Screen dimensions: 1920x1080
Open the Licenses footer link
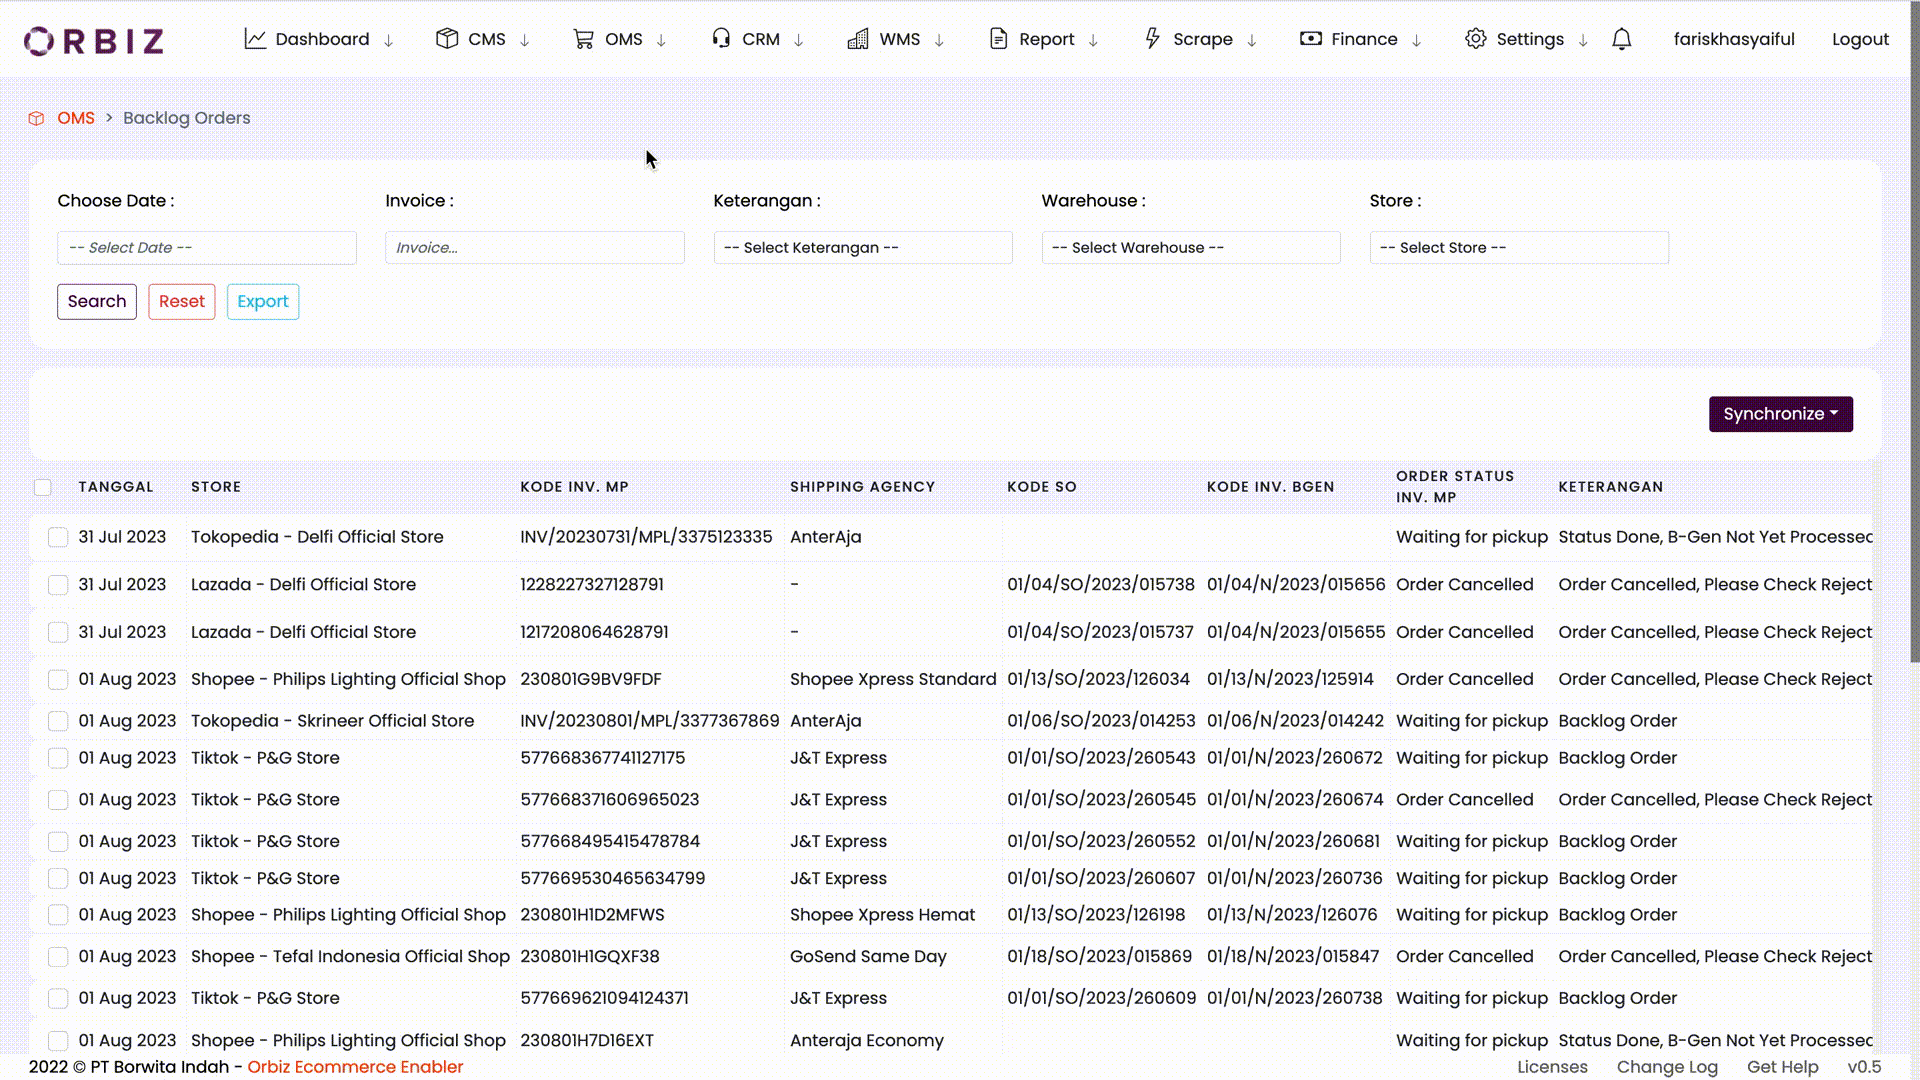point(1552,1067)
